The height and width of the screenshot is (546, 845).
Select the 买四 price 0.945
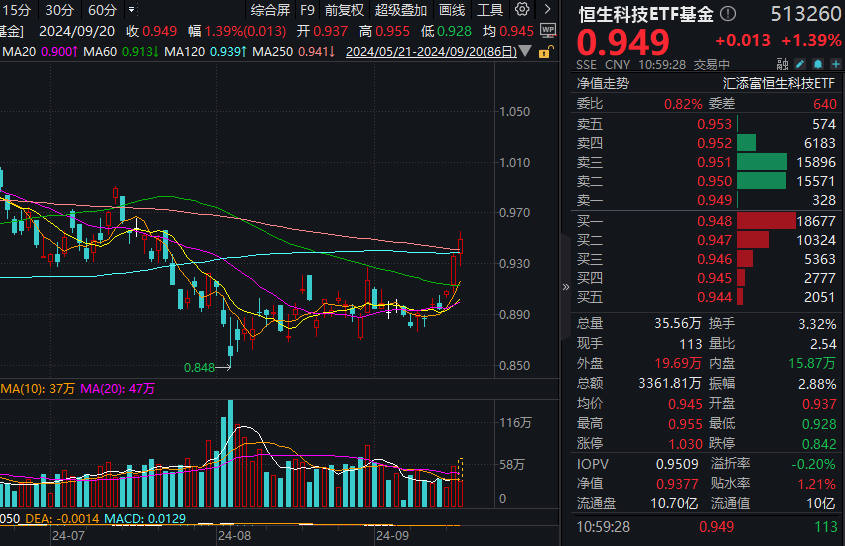(714, 278)
